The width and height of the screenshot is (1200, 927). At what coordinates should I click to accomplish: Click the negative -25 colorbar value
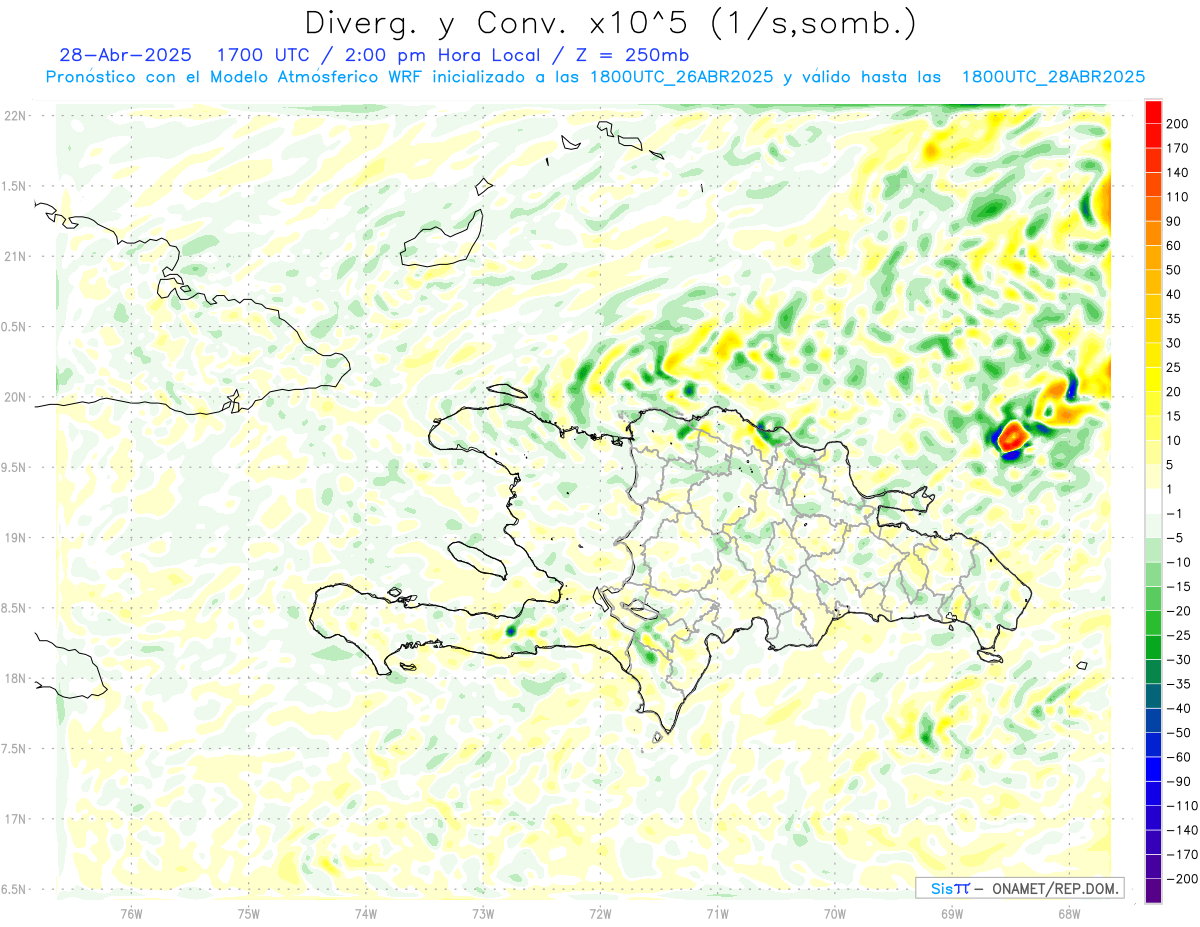1180,635
